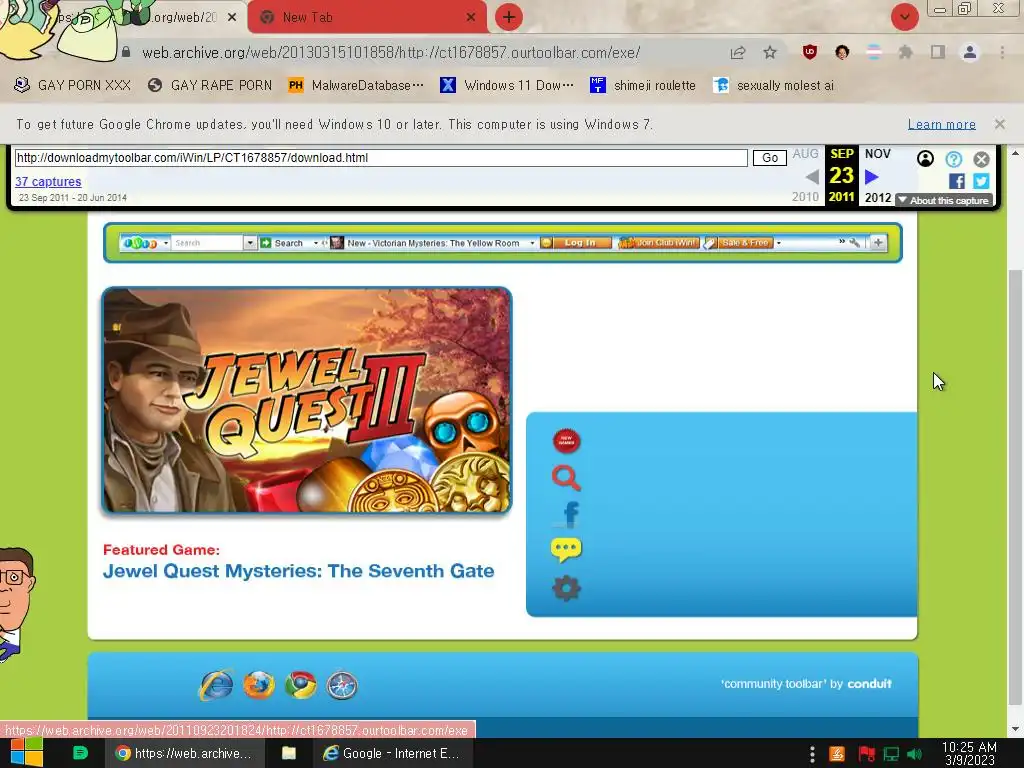This screenshot has height=768, width=1024.
Task: Choose the Chrome browser icon in footer
Action: (300, 685)
